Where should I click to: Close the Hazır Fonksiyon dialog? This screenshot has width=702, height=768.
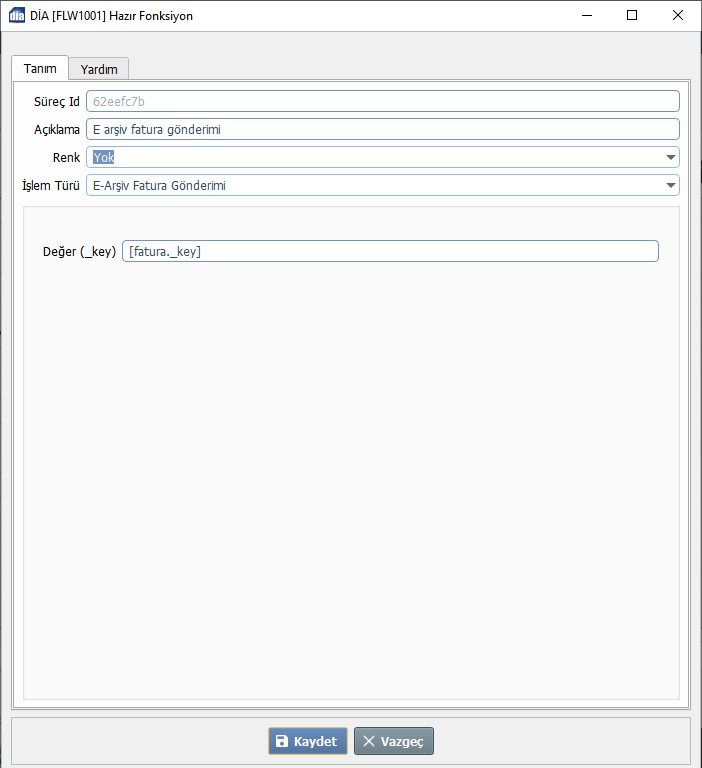(x=678, y=15)
